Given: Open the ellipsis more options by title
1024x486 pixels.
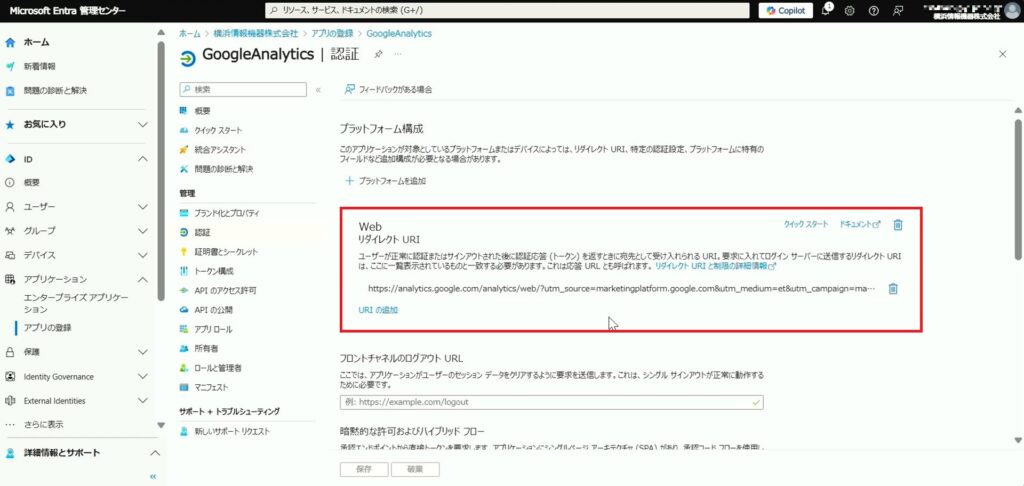Looking at the screenshot, I should (397, 55).
